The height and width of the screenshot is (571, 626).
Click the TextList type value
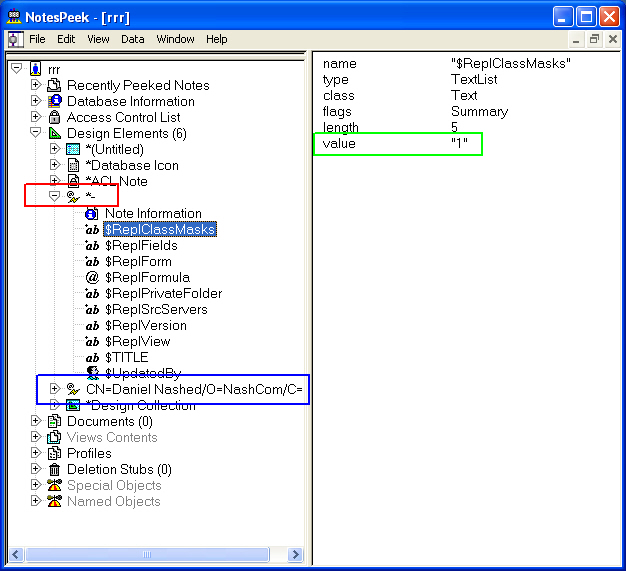point(474,79)
